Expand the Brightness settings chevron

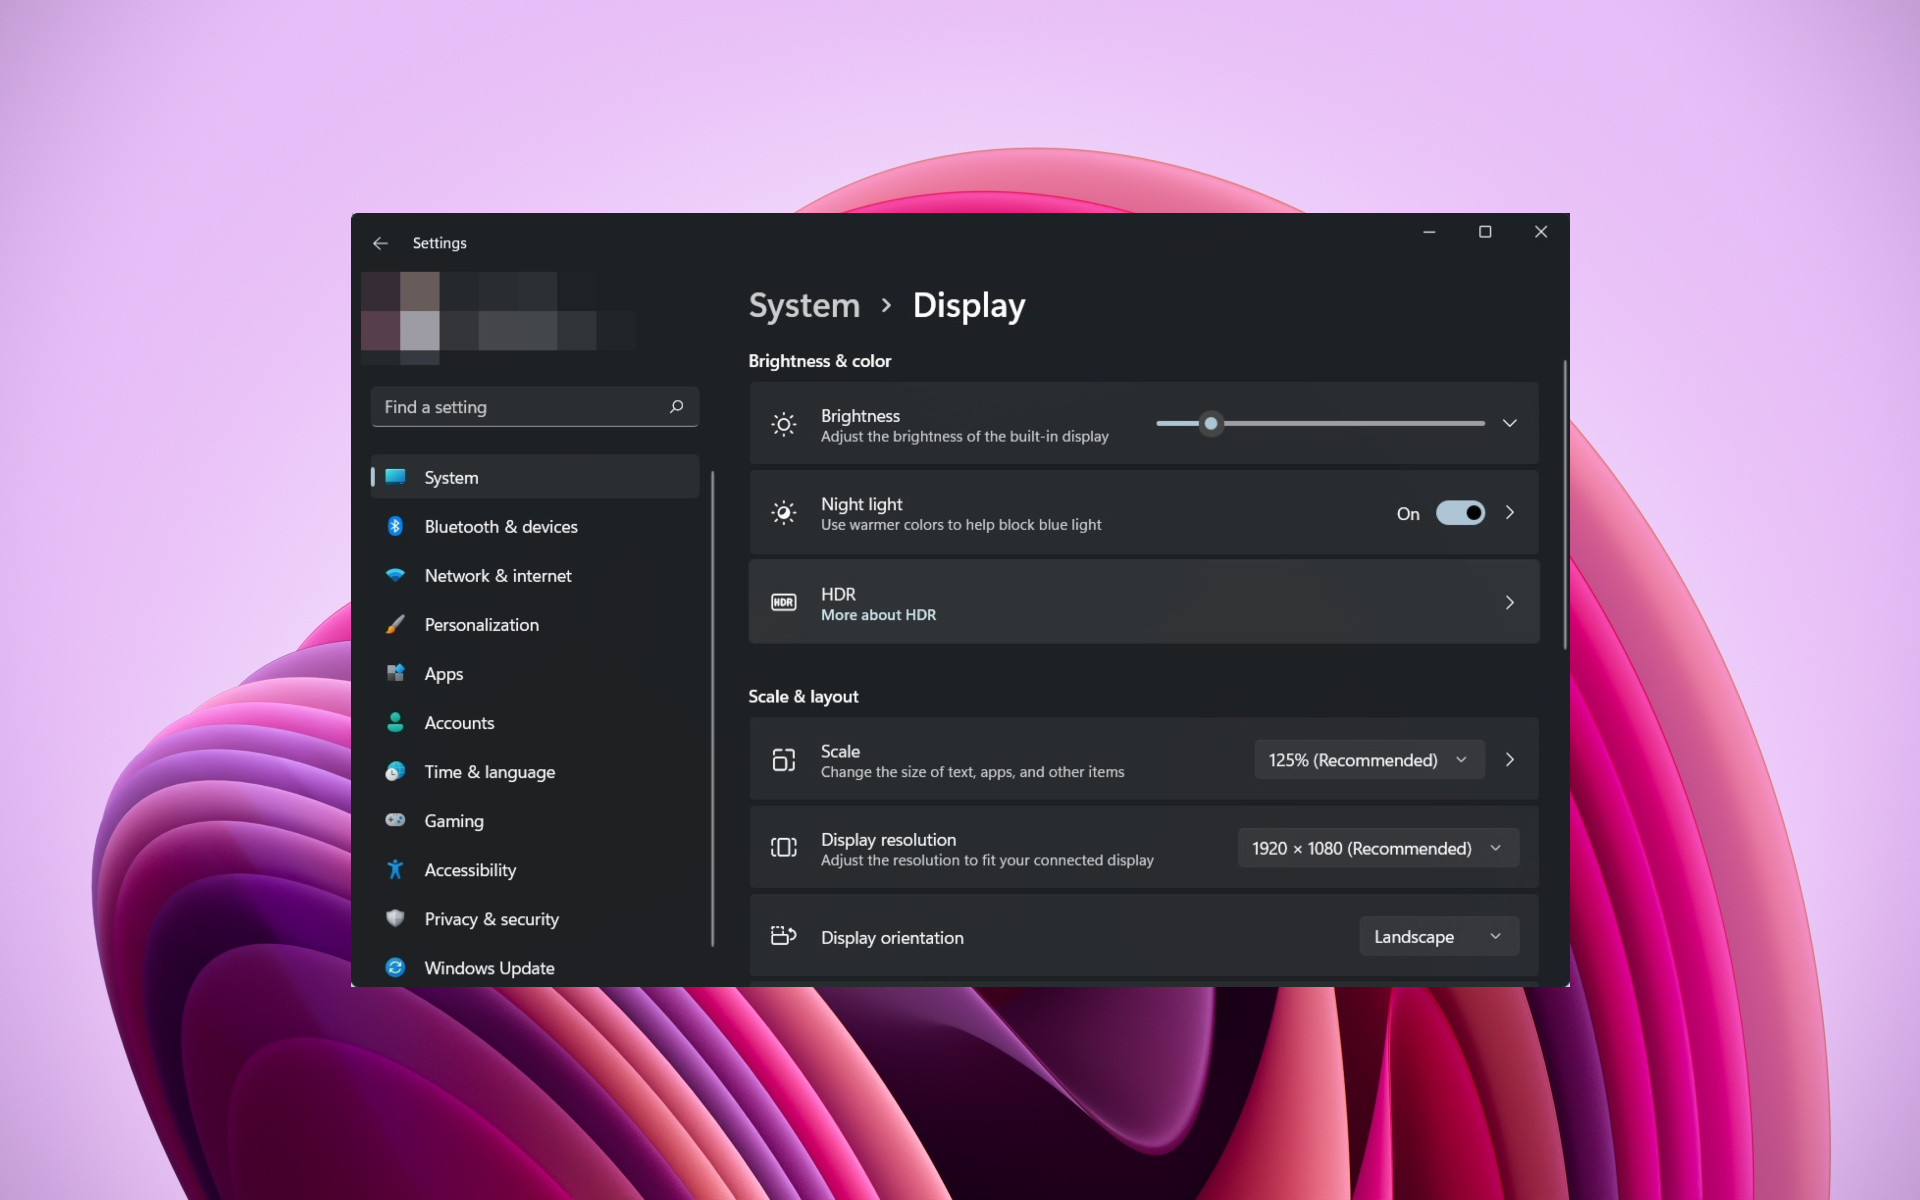coord(1511,423)
